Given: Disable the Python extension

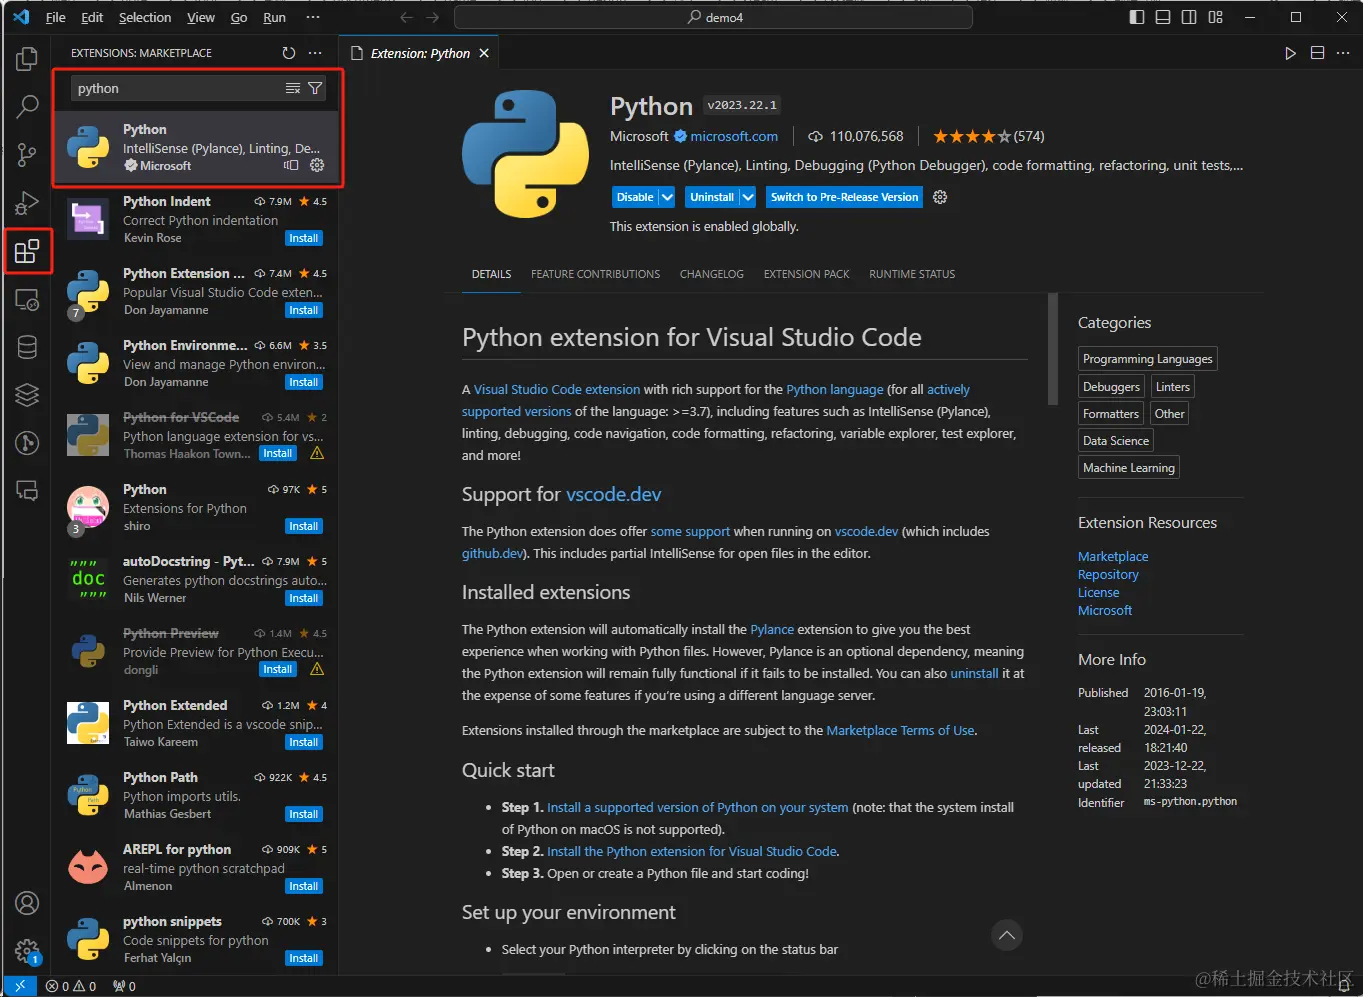Looking at the screenshot, I should [635, 197].
